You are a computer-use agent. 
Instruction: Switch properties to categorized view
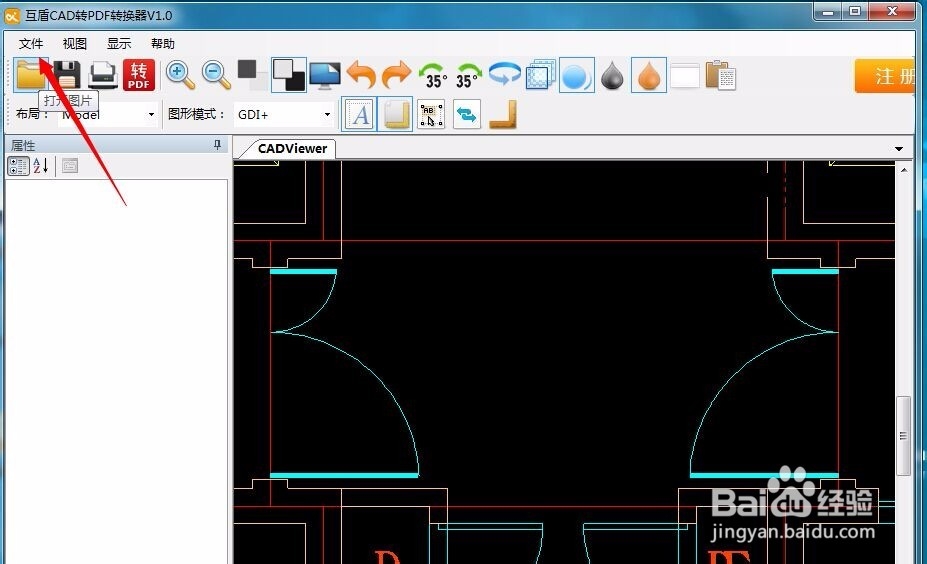[x=18, y=166]
